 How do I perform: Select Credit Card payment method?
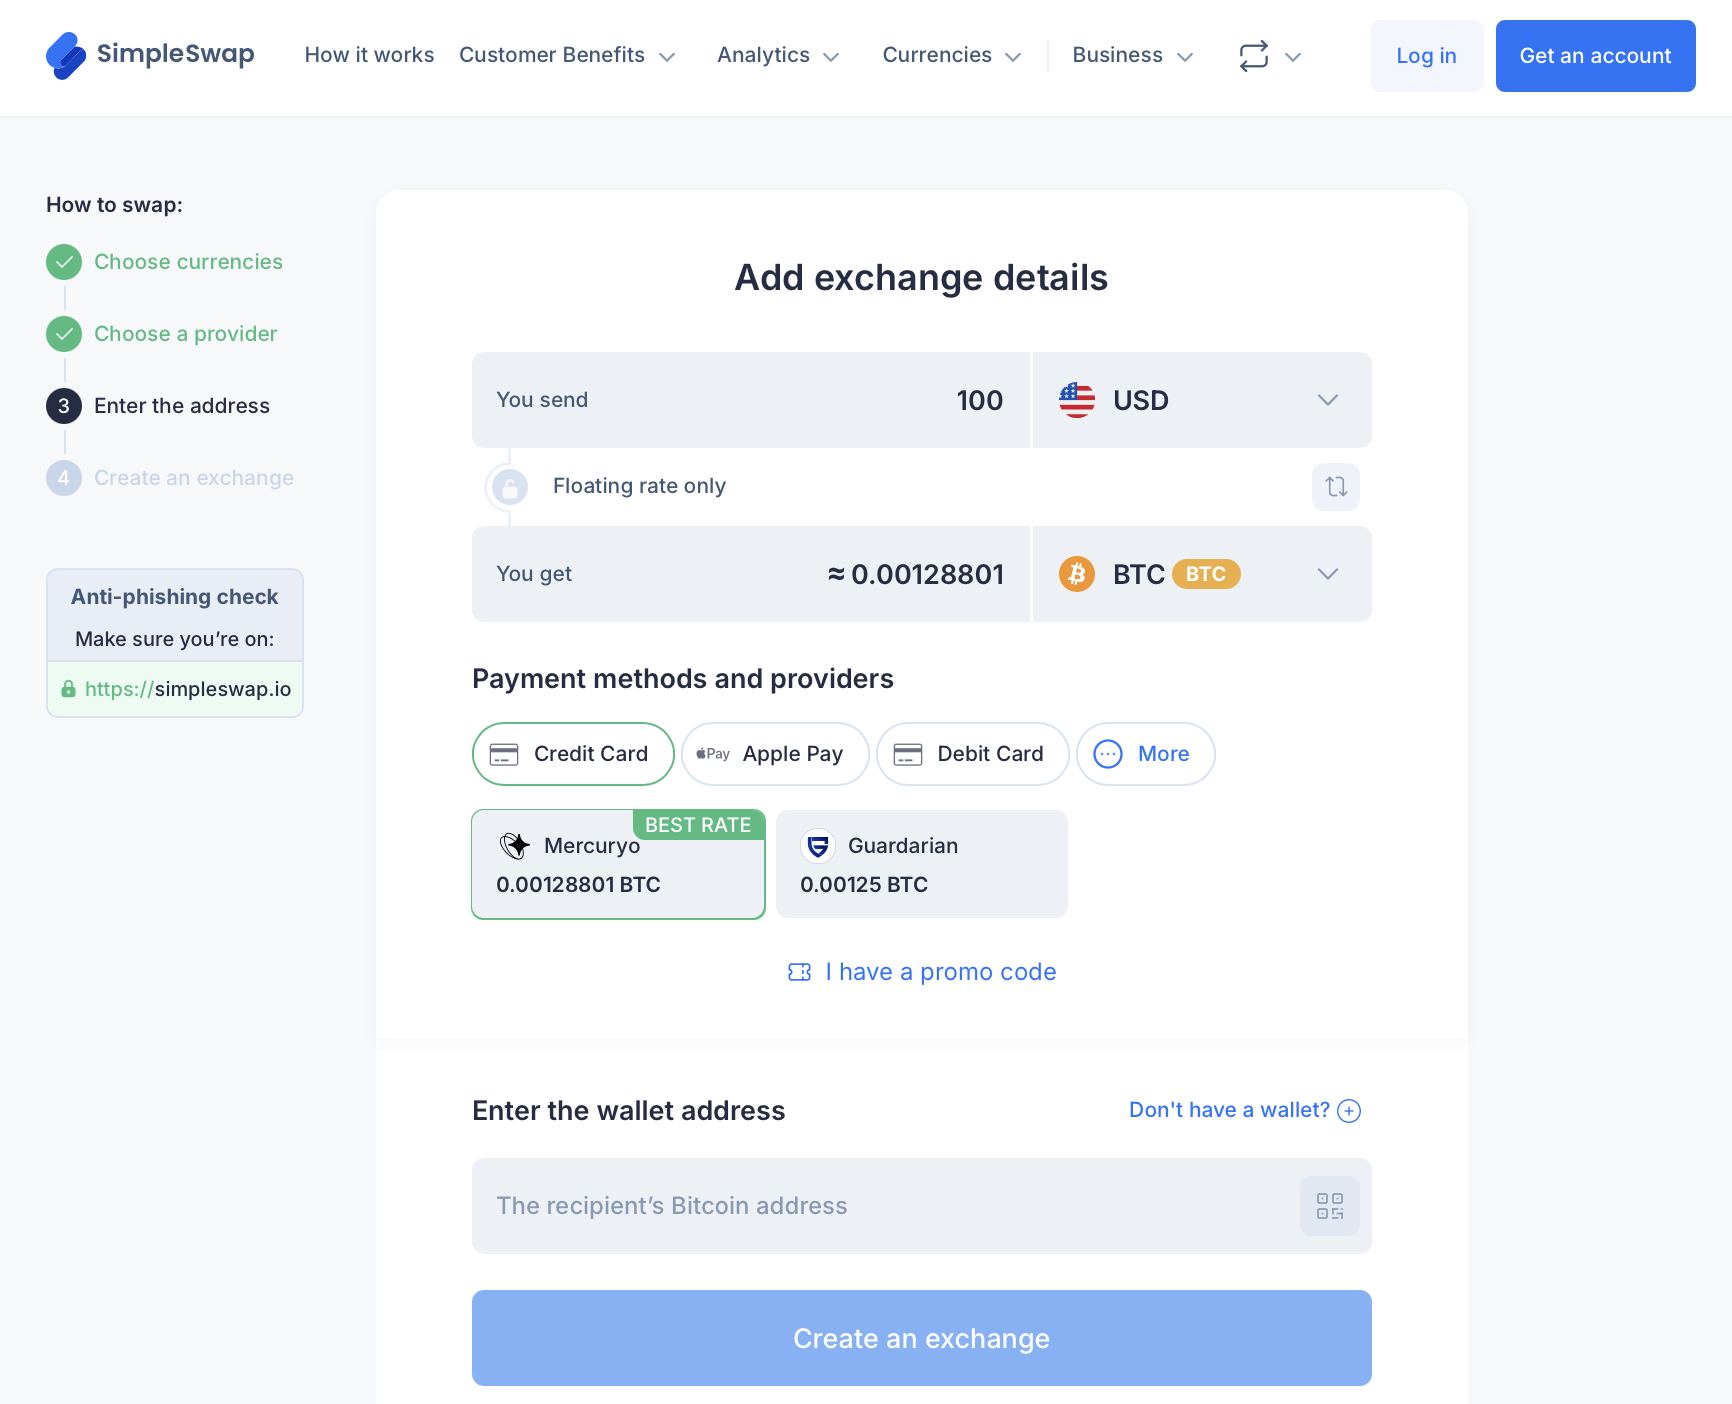point(573,754)
